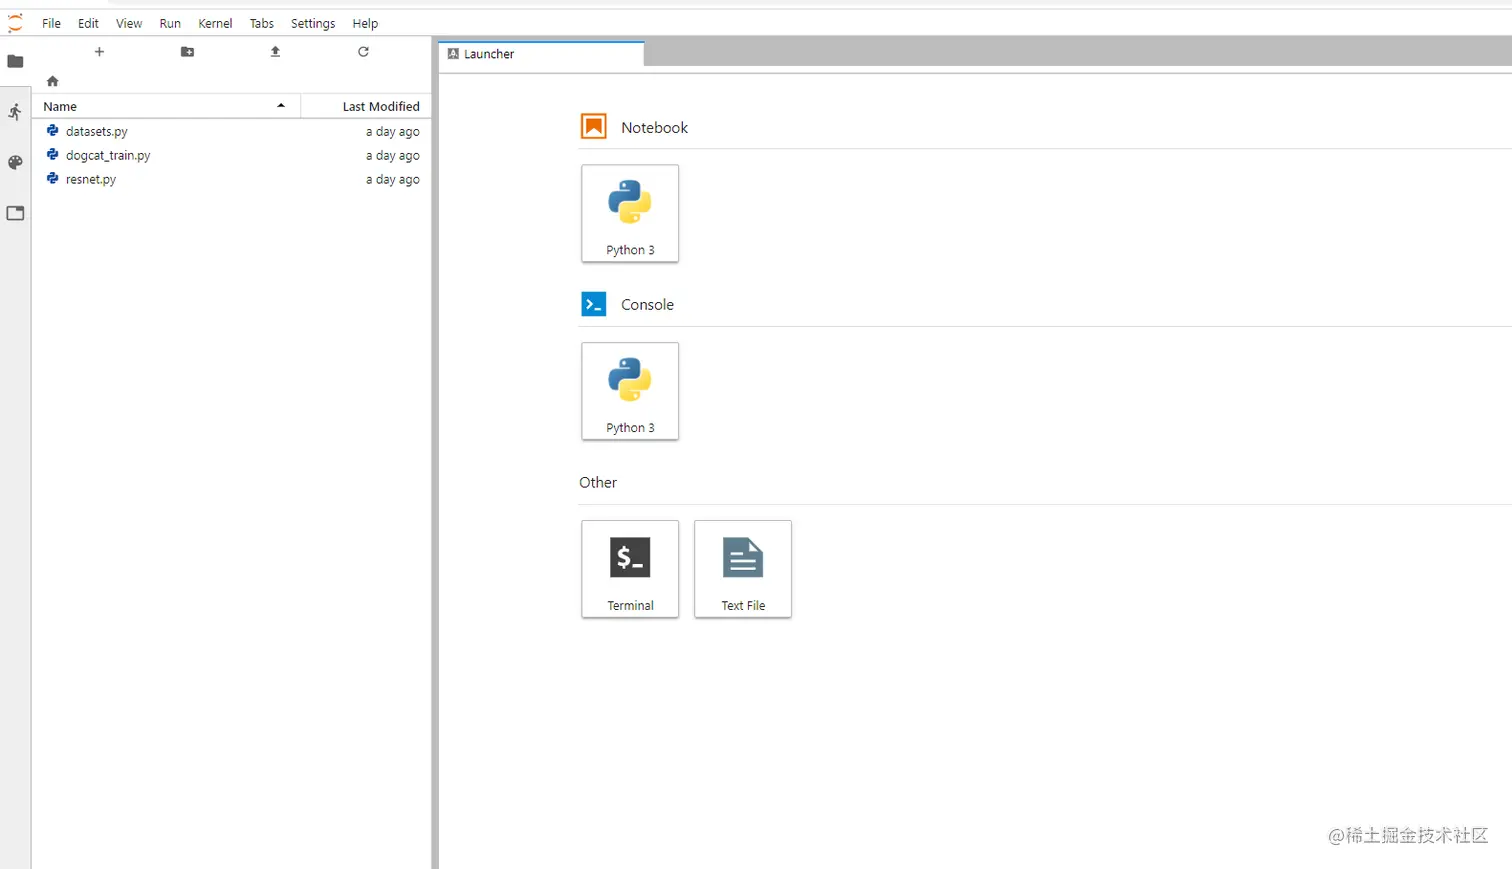Image resolution: width=1512 pixels, height=869 pixels.
Task: Select the Launcher tab
Action: click(x=541, y=54)
